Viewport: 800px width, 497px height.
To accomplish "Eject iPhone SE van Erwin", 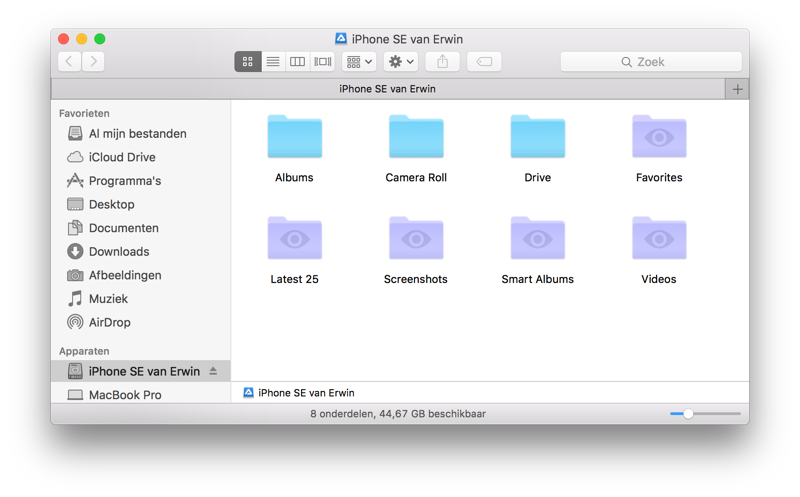I will tap(213, 371).
